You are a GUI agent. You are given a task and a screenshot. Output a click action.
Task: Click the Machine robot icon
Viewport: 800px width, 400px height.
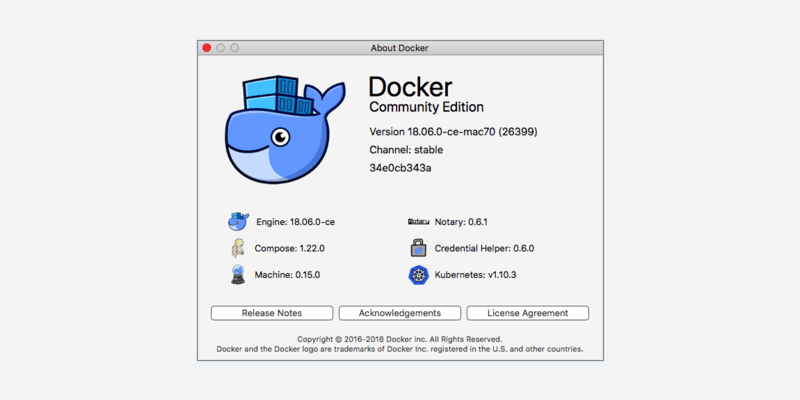pyautogui.click(x=237, y=275)
